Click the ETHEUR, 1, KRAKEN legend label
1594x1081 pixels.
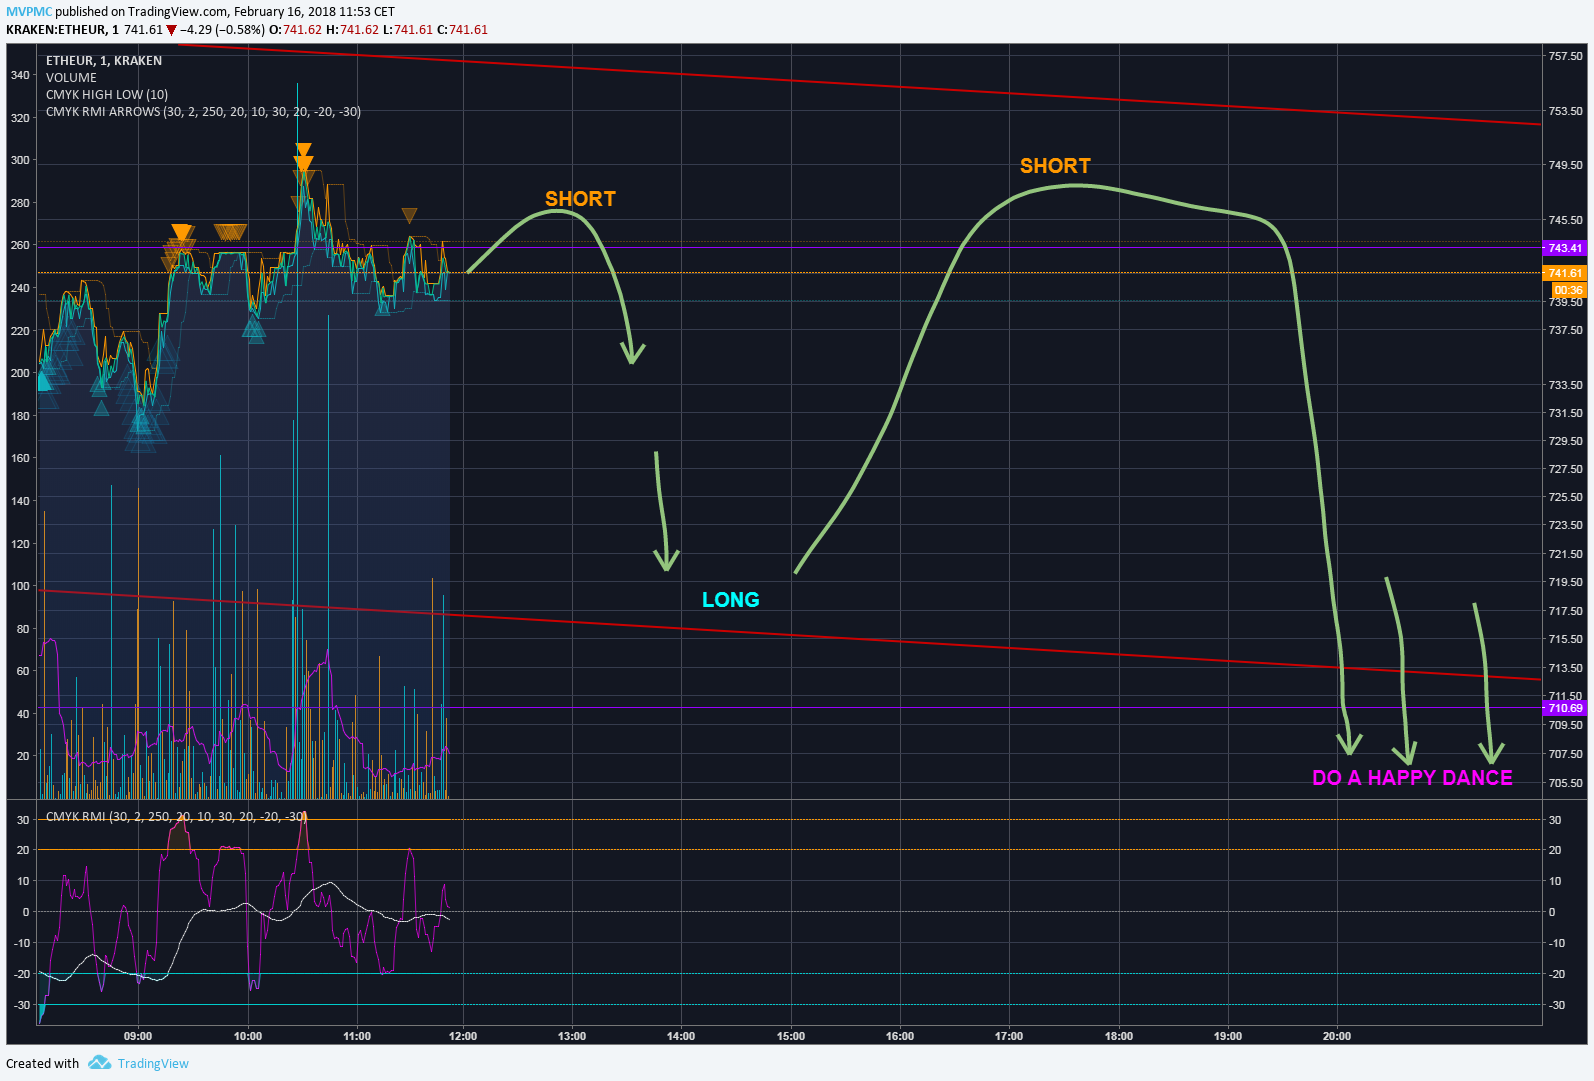(x=104, y=61)
